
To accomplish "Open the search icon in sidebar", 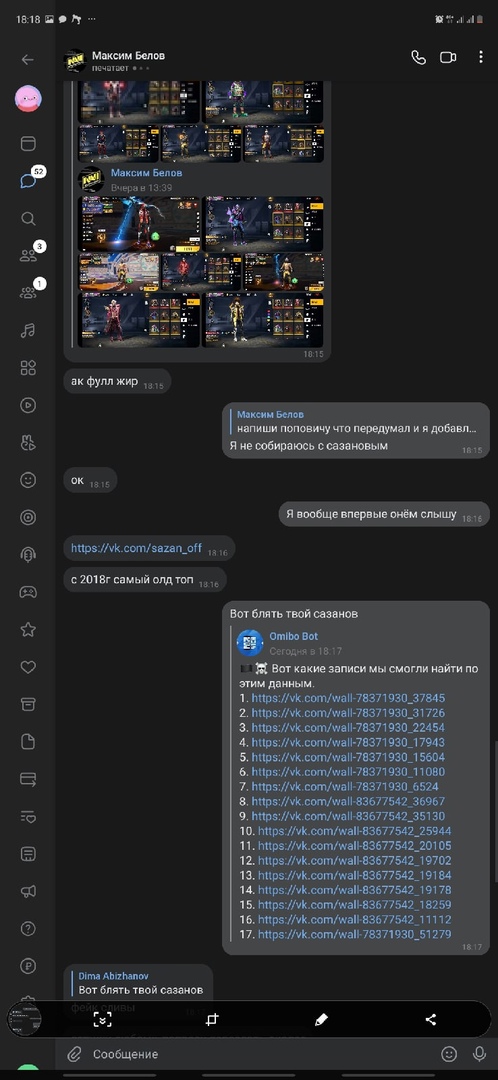I will [28, 219].
